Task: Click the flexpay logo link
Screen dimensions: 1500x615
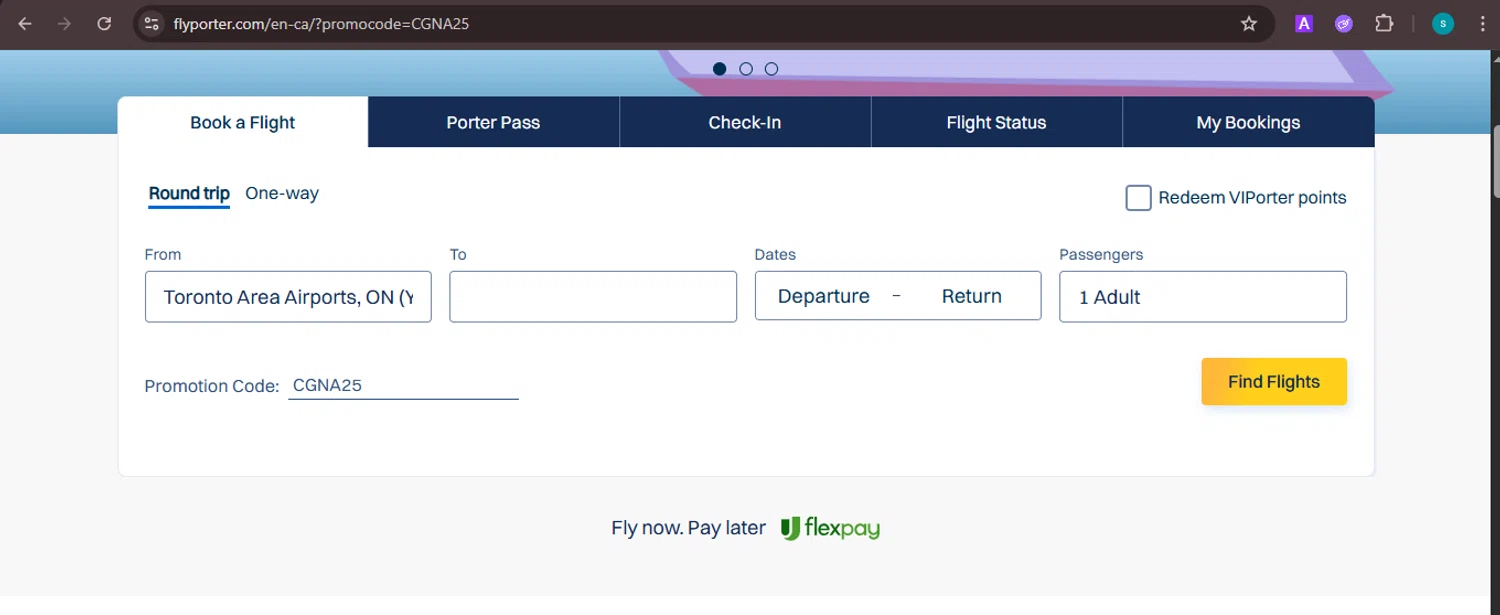Action: pyautogui.click(x=830, y=528)
